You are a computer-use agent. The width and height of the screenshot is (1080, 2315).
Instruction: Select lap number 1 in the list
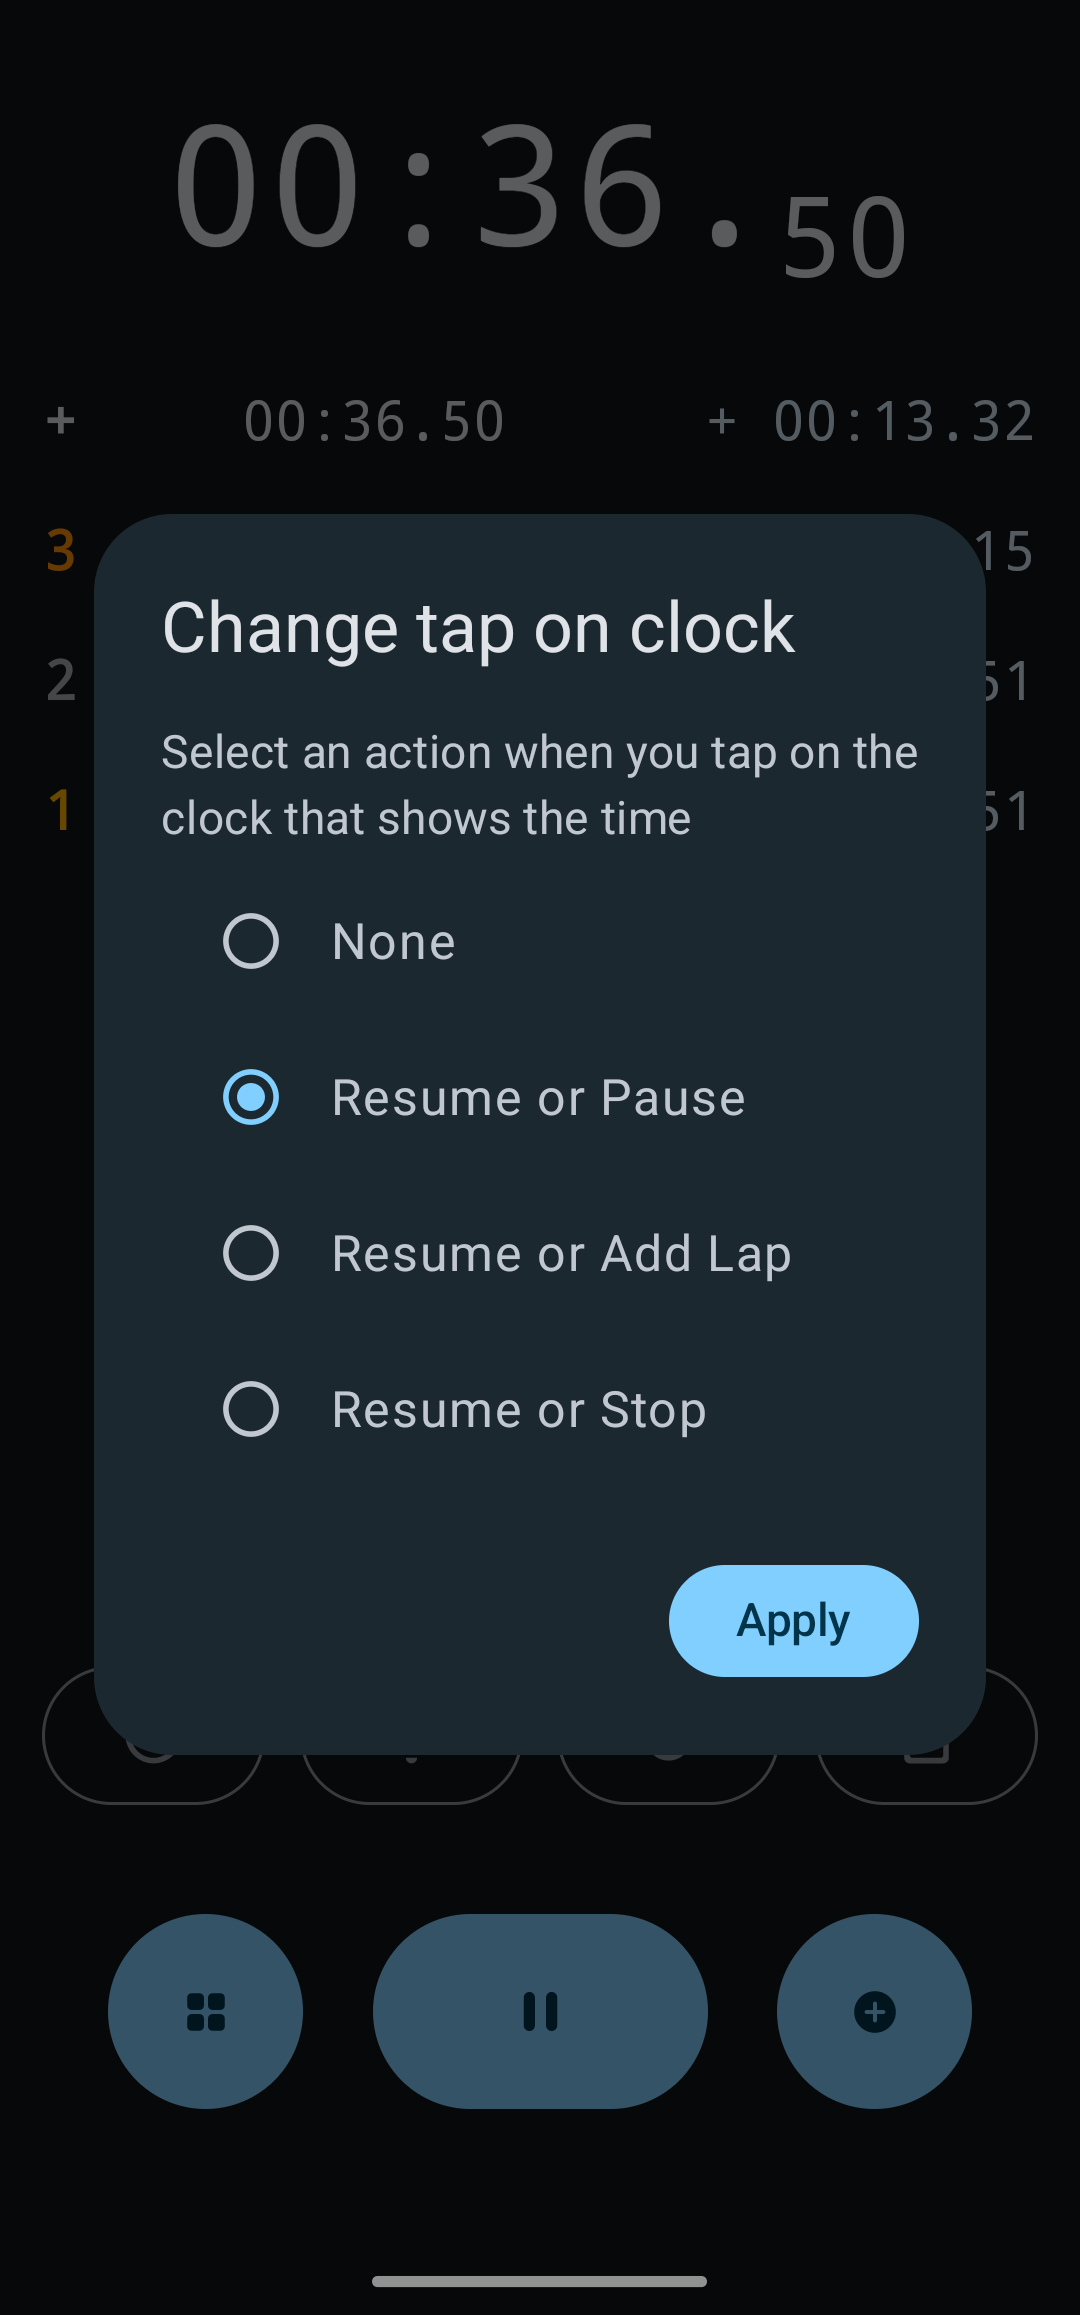tap(61, 810)
